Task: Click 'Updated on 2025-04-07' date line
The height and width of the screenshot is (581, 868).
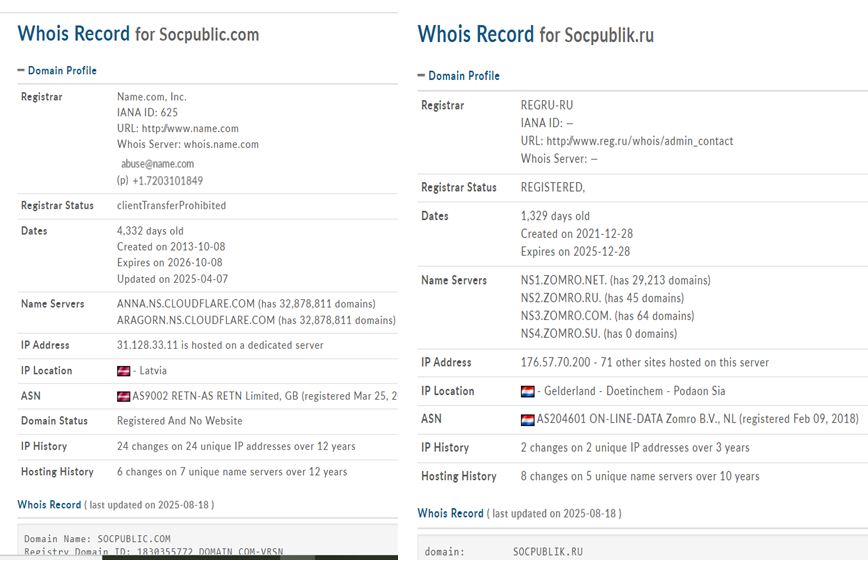Action: click(172, 279)
